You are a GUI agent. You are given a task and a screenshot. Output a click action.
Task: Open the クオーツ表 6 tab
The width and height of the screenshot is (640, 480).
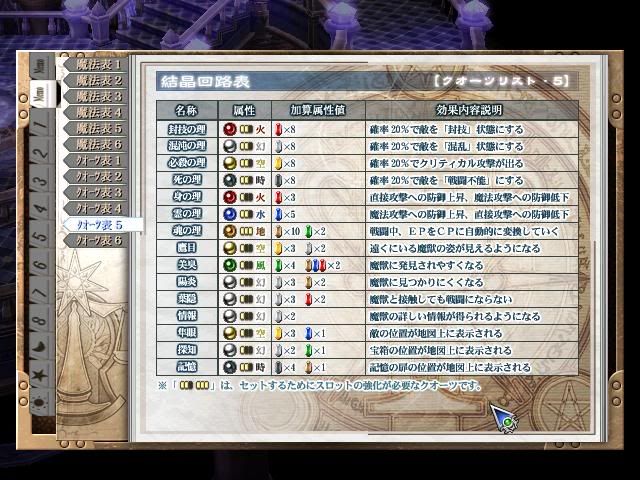coord(95,240)
